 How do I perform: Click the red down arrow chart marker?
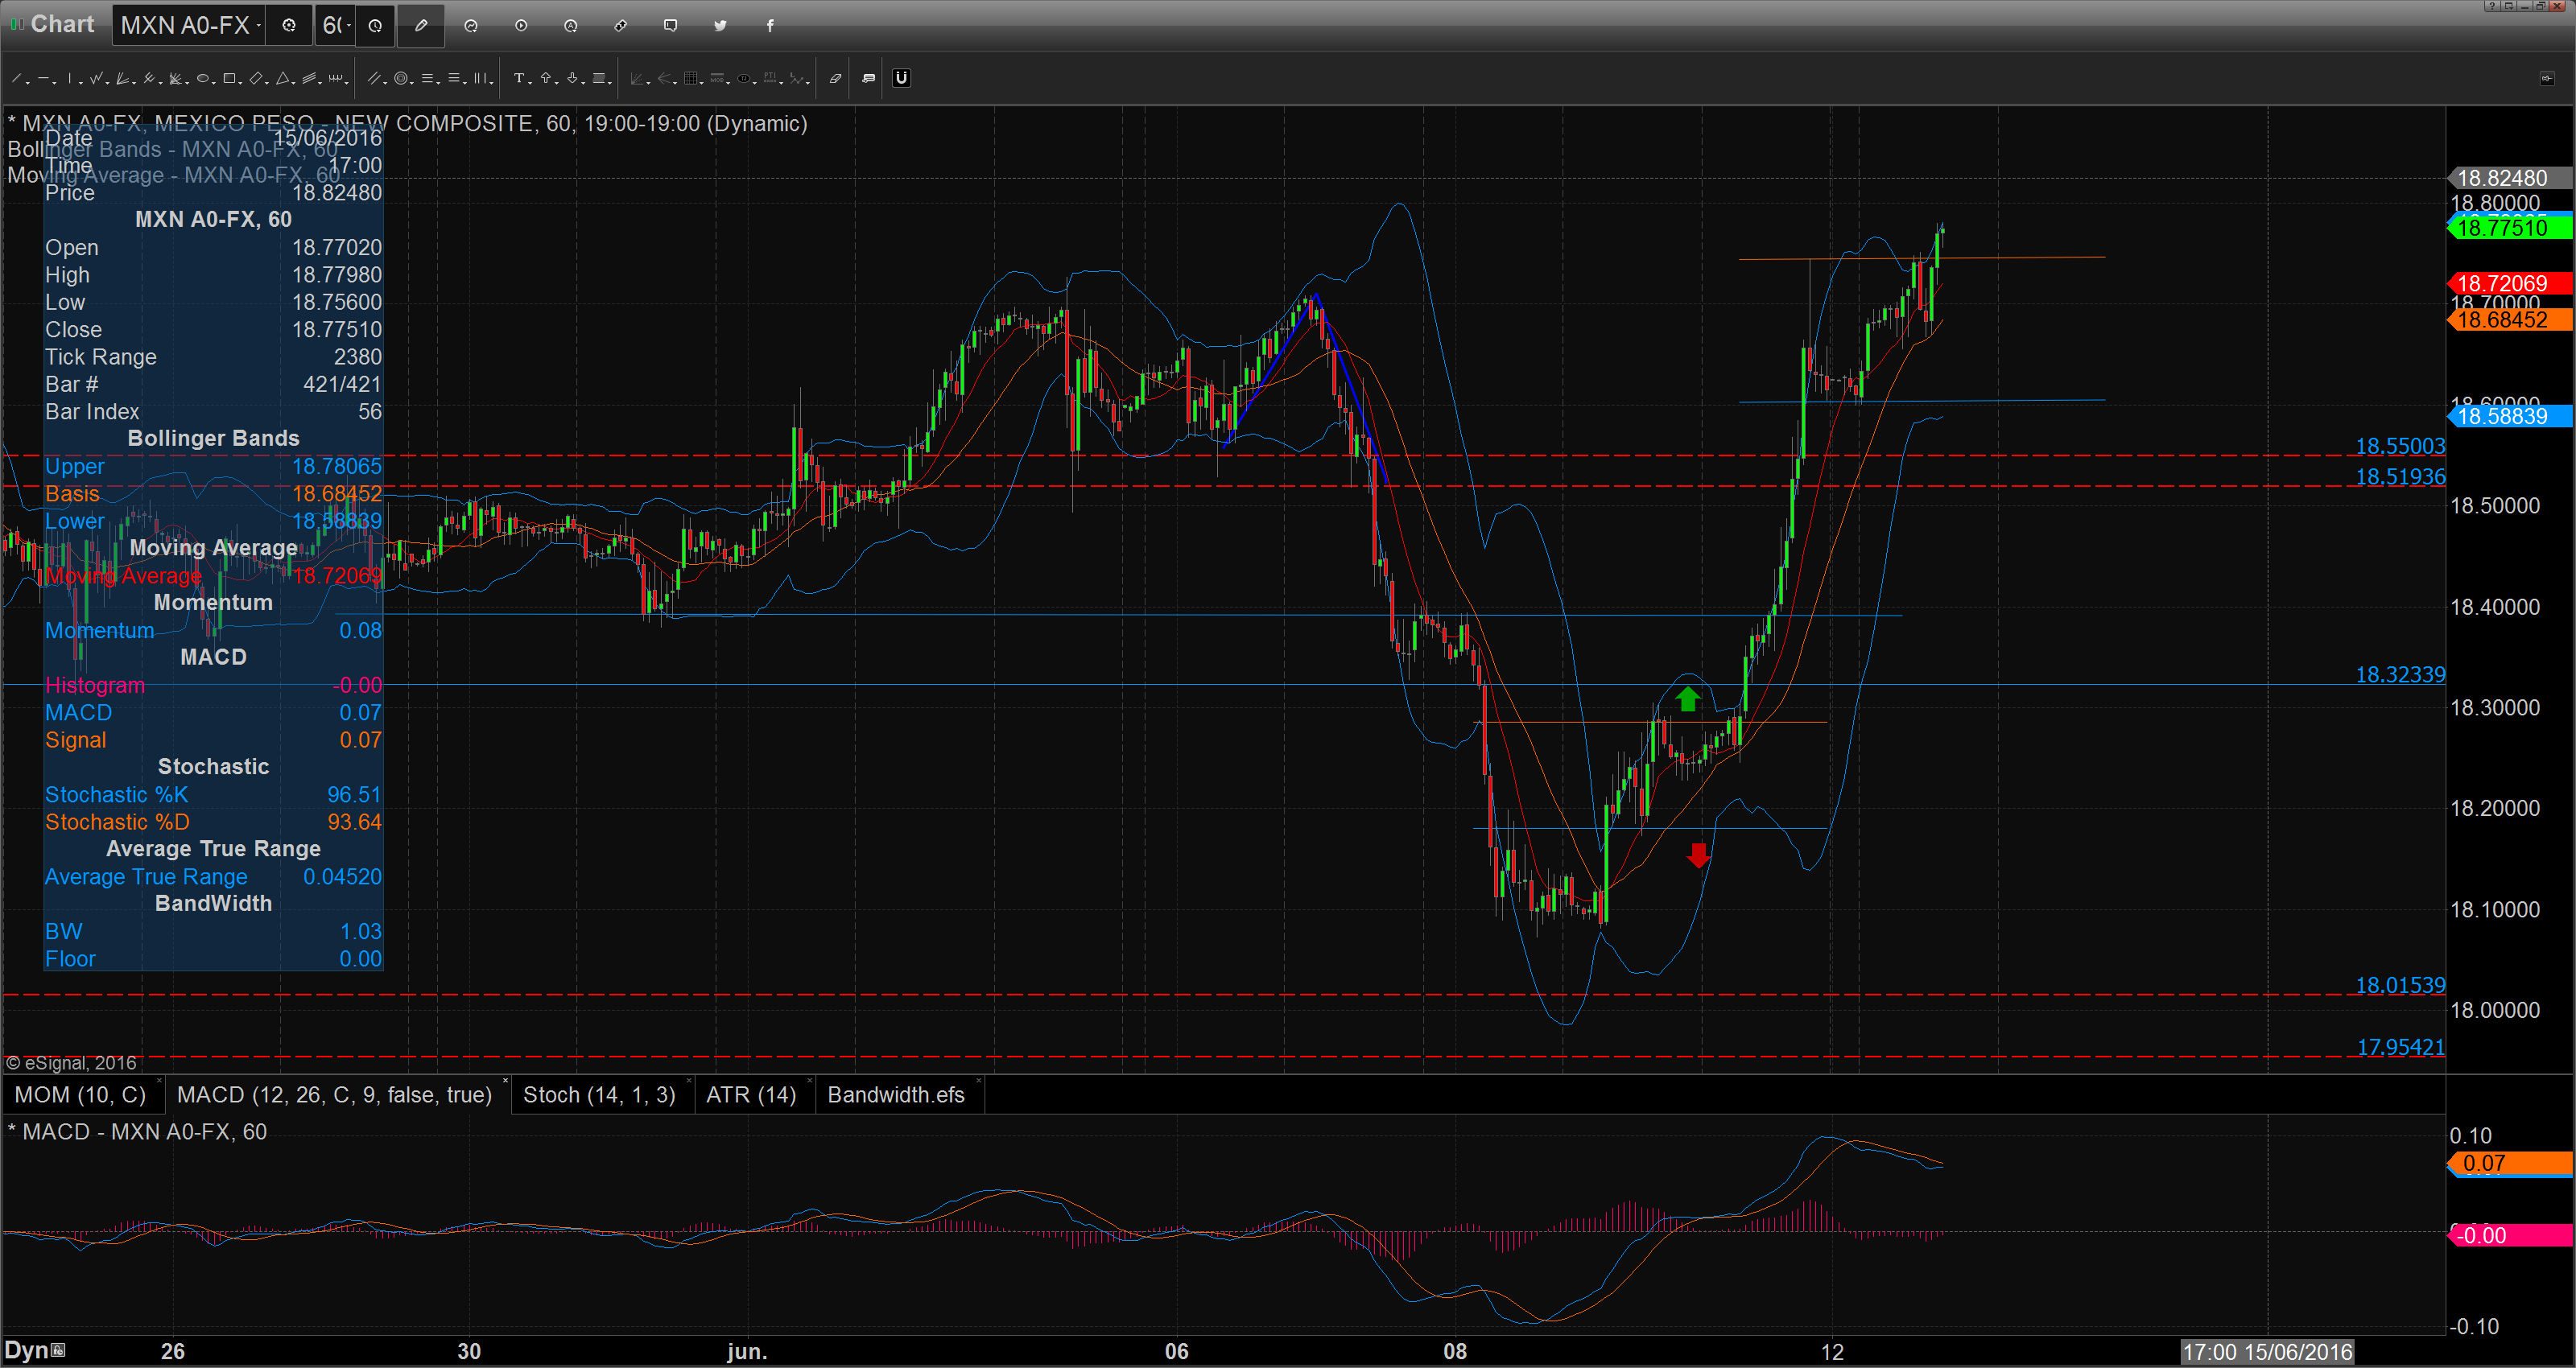pos(1698,855)
